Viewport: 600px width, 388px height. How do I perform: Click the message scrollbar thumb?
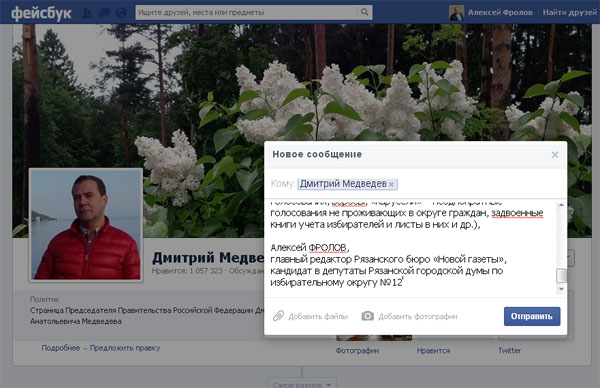[x=561, y=276]
